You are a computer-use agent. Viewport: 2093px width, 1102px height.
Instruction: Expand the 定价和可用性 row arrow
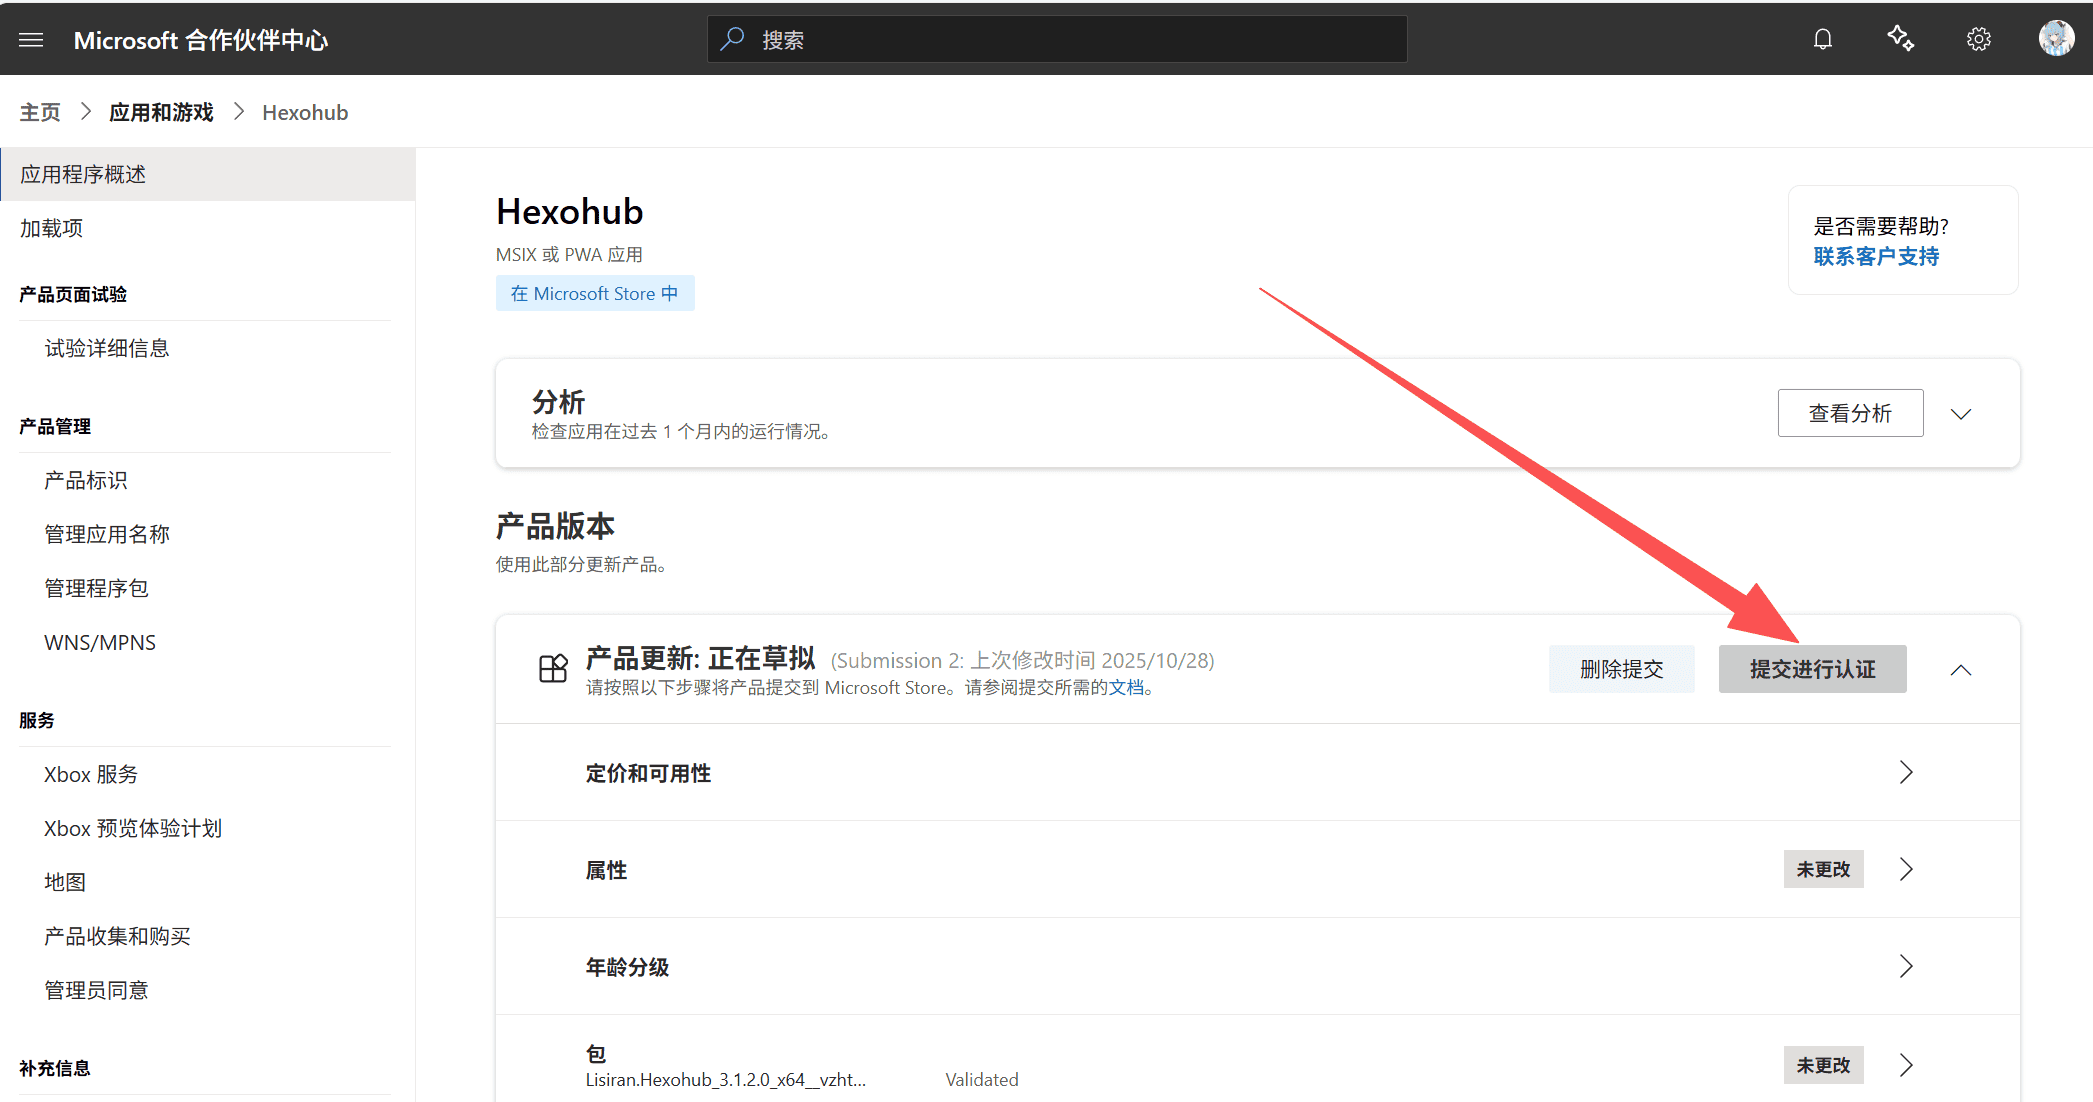tap(1905, 772)
